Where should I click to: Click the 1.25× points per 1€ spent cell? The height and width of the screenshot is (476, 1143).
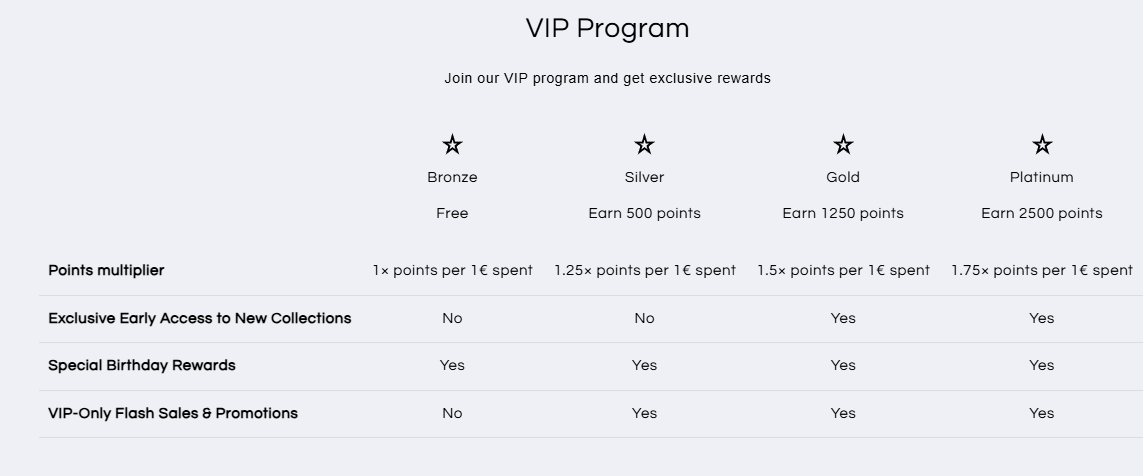coord(644,270)
